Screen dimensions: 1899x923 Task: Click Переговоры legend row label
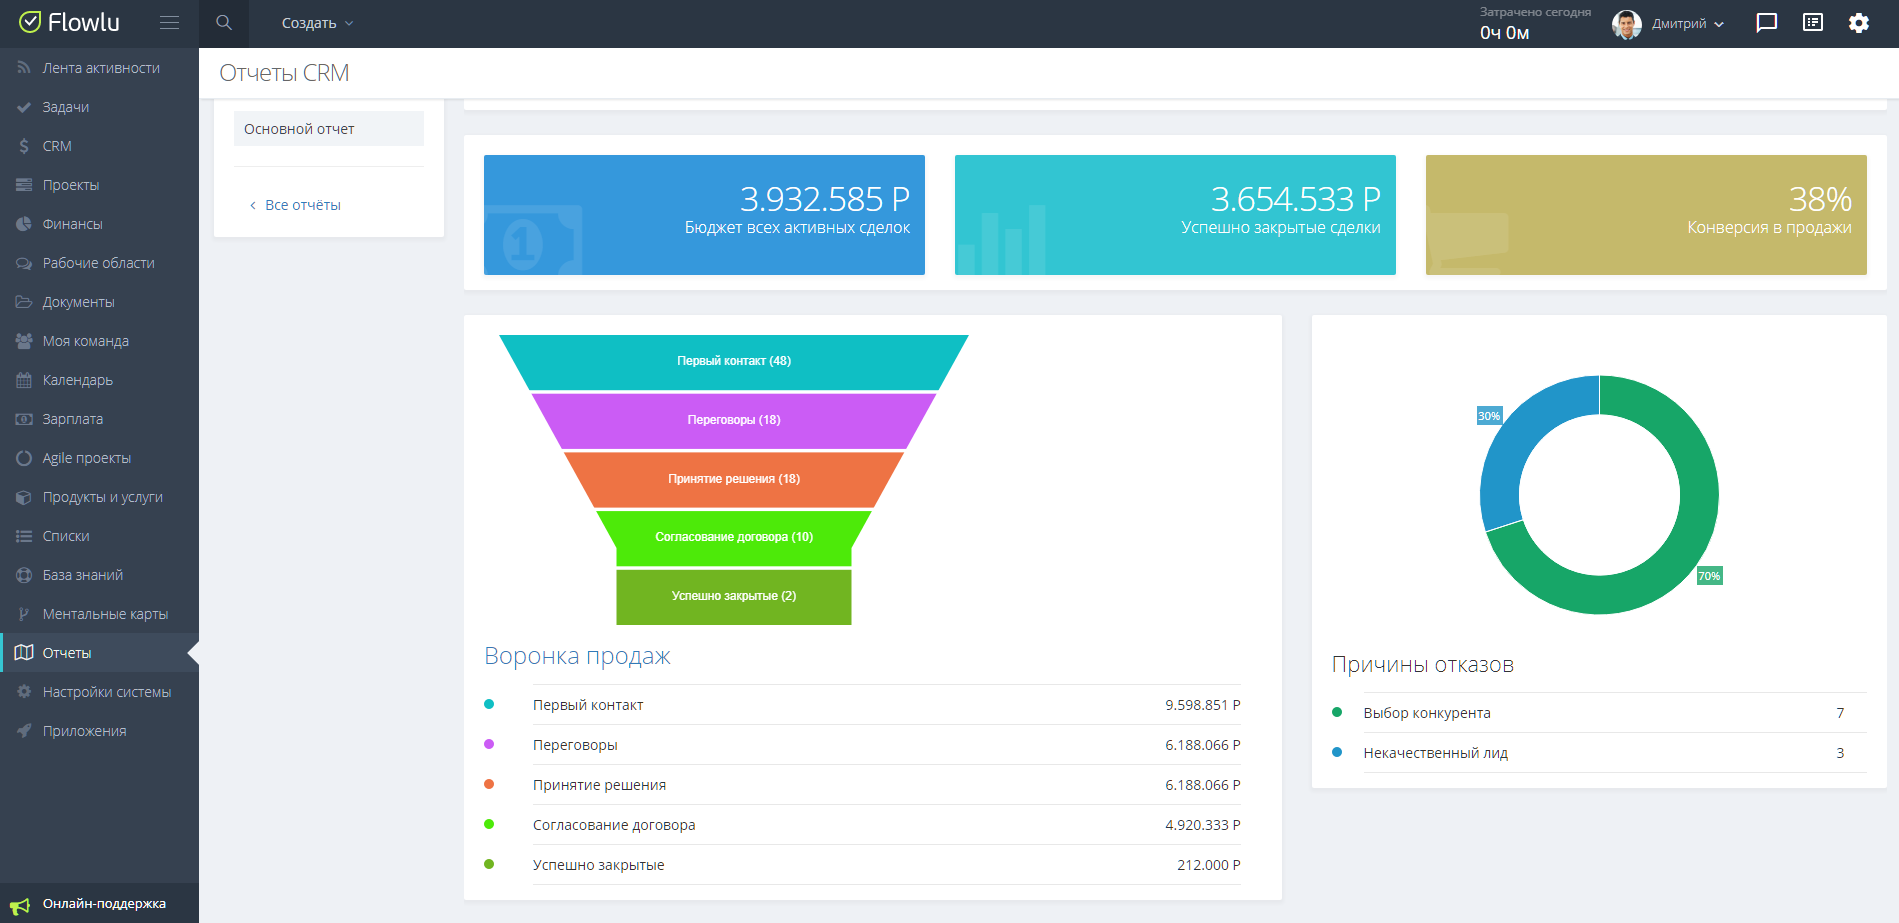point(575,745)
